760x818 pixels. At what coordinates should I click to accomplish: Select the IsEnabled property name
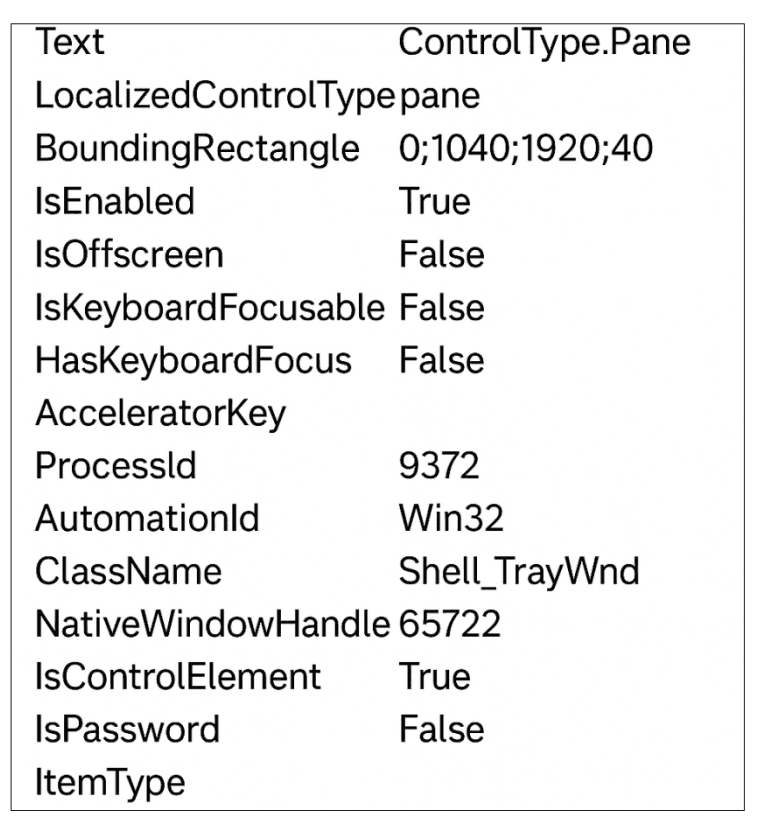point(114,202)
